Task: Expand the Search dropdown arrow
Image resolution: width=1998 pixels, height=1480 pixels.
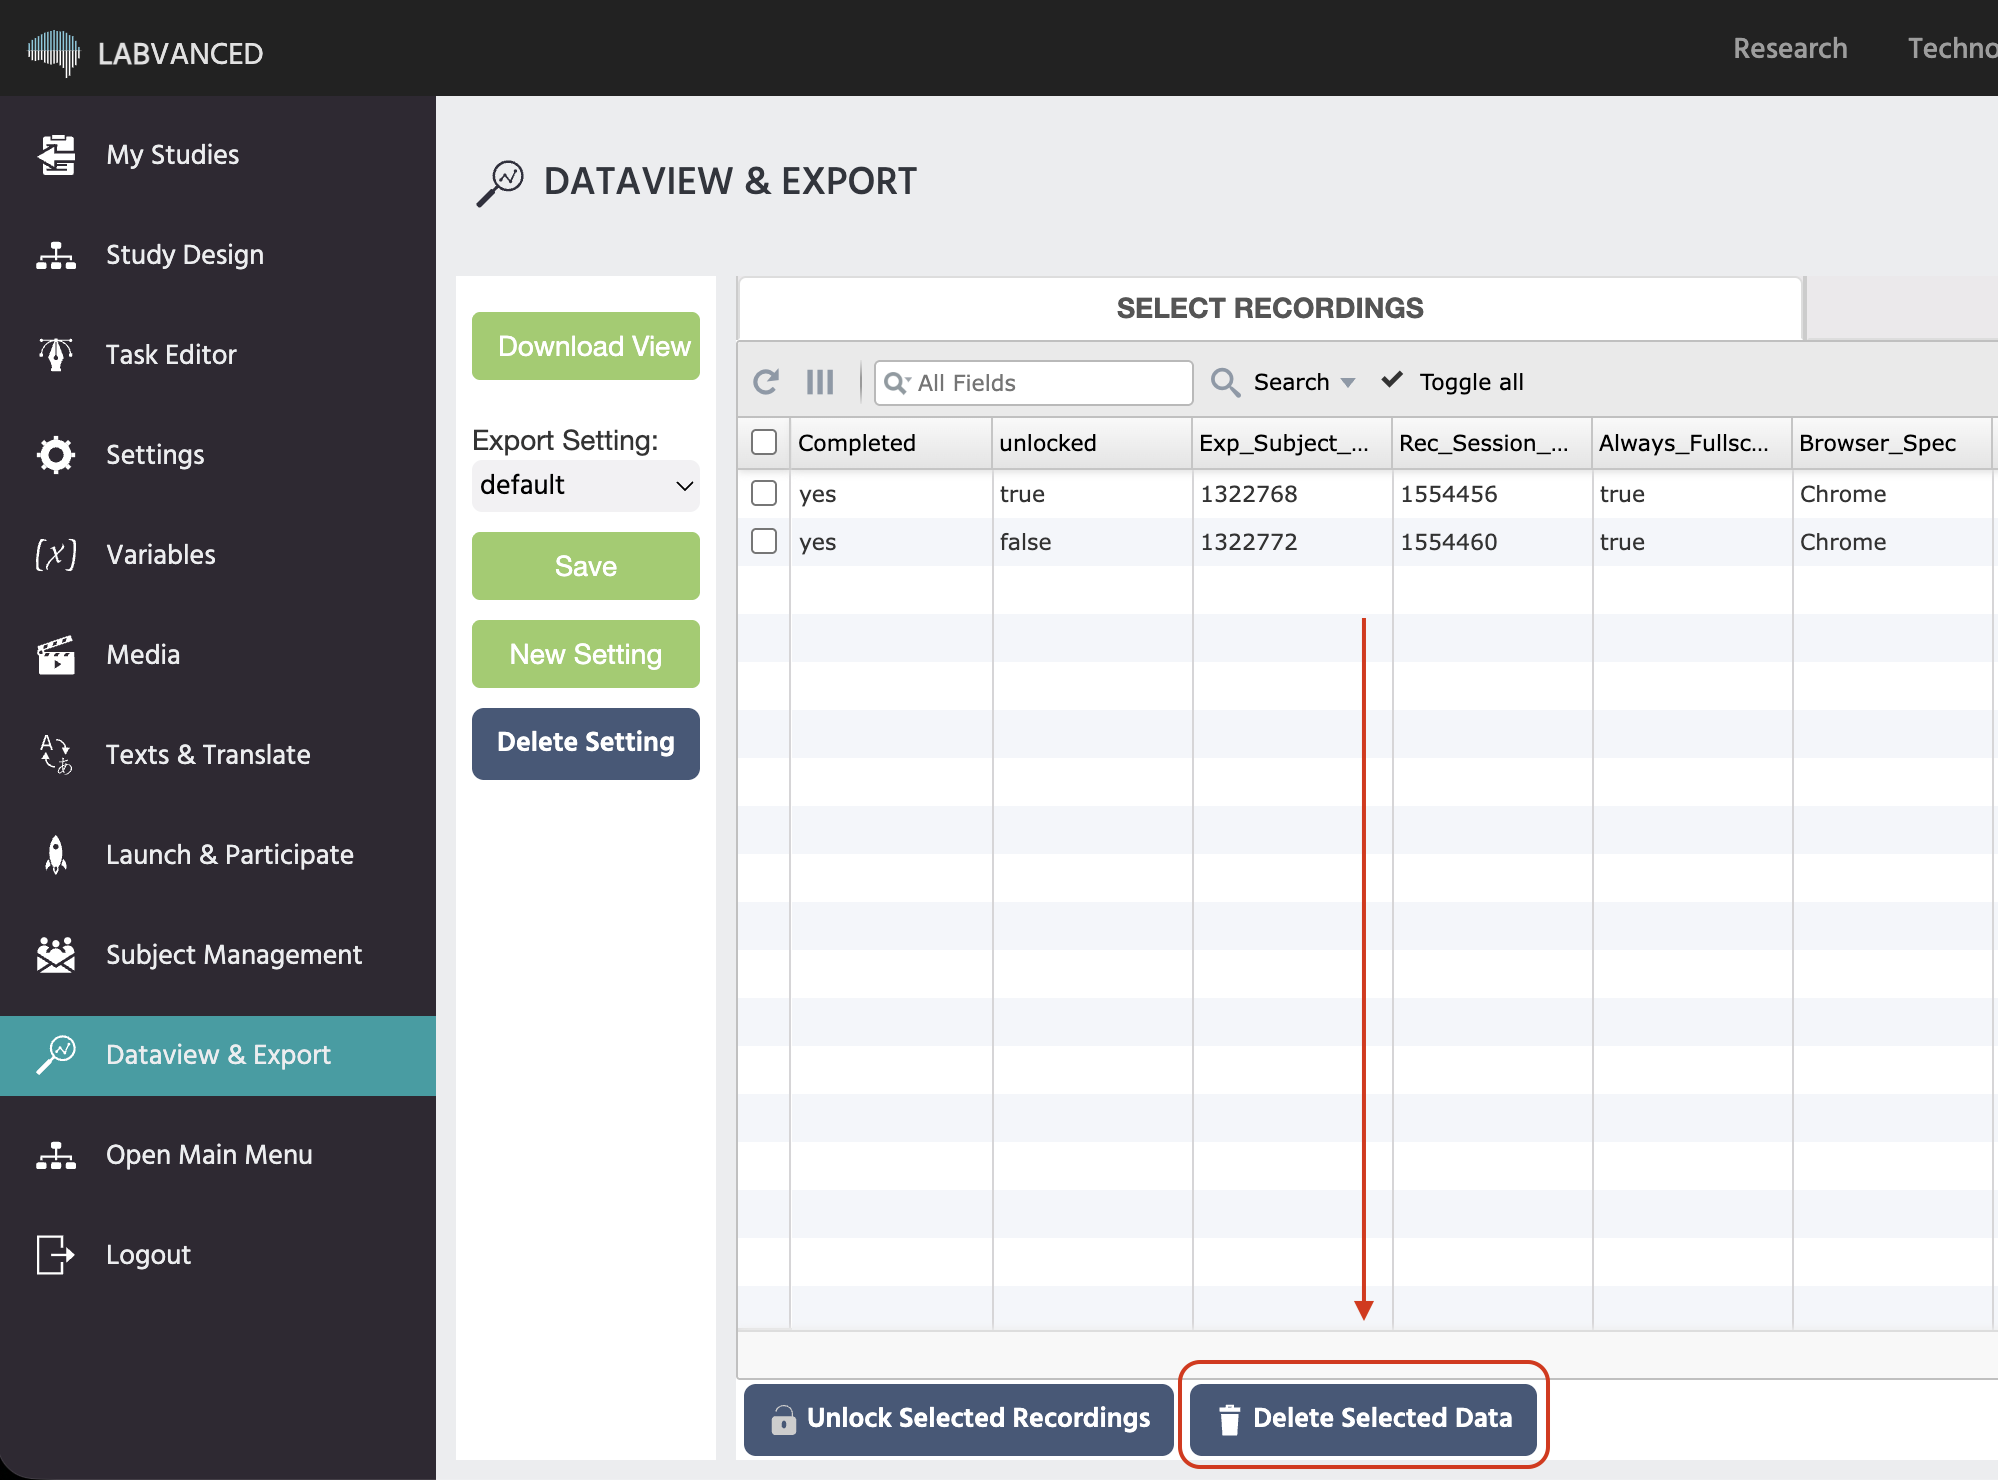Action: tap(1348, 383)
